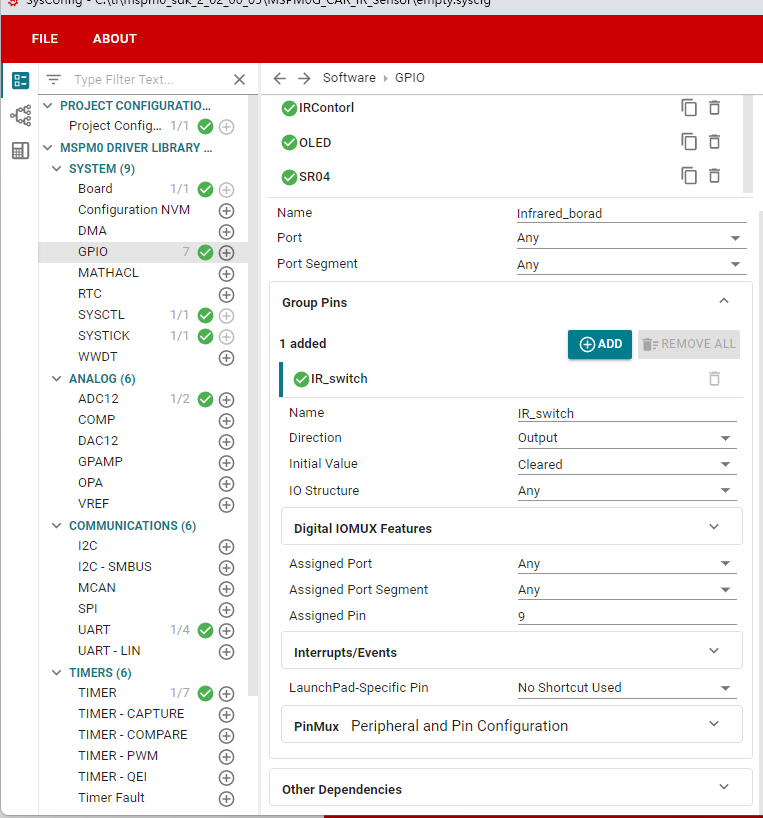Screen dimensions: 763x818
Task: Open the FILE menu
Action: click(x=45, y=39)
